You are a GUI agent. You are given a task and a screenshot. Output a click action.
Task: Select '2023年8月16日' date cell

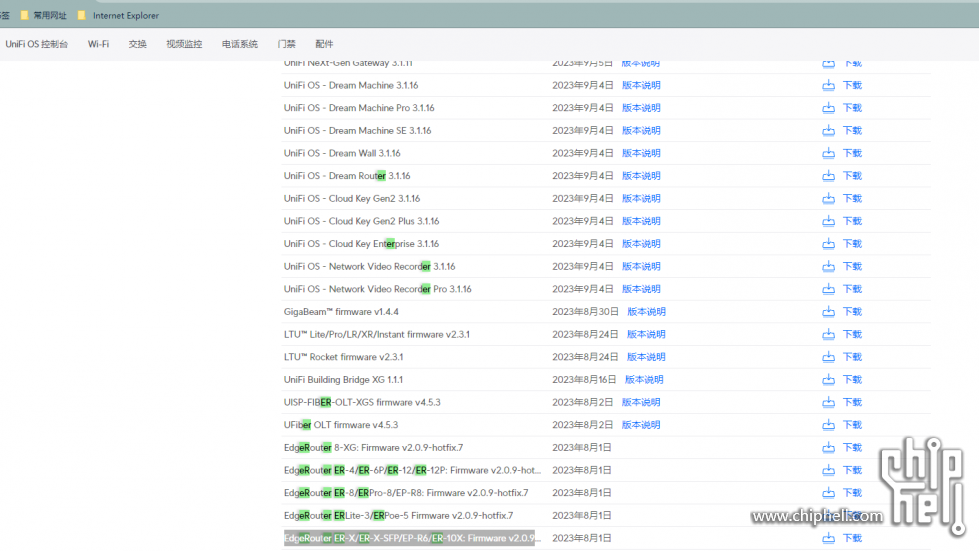point(584,379)
